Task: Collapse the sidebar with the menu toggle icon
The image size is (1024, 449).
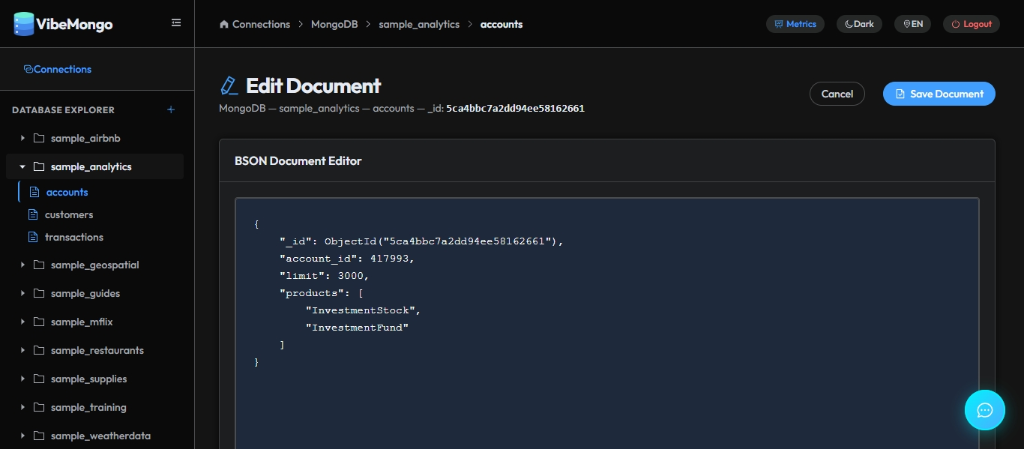Action: (x=176, y=23)
